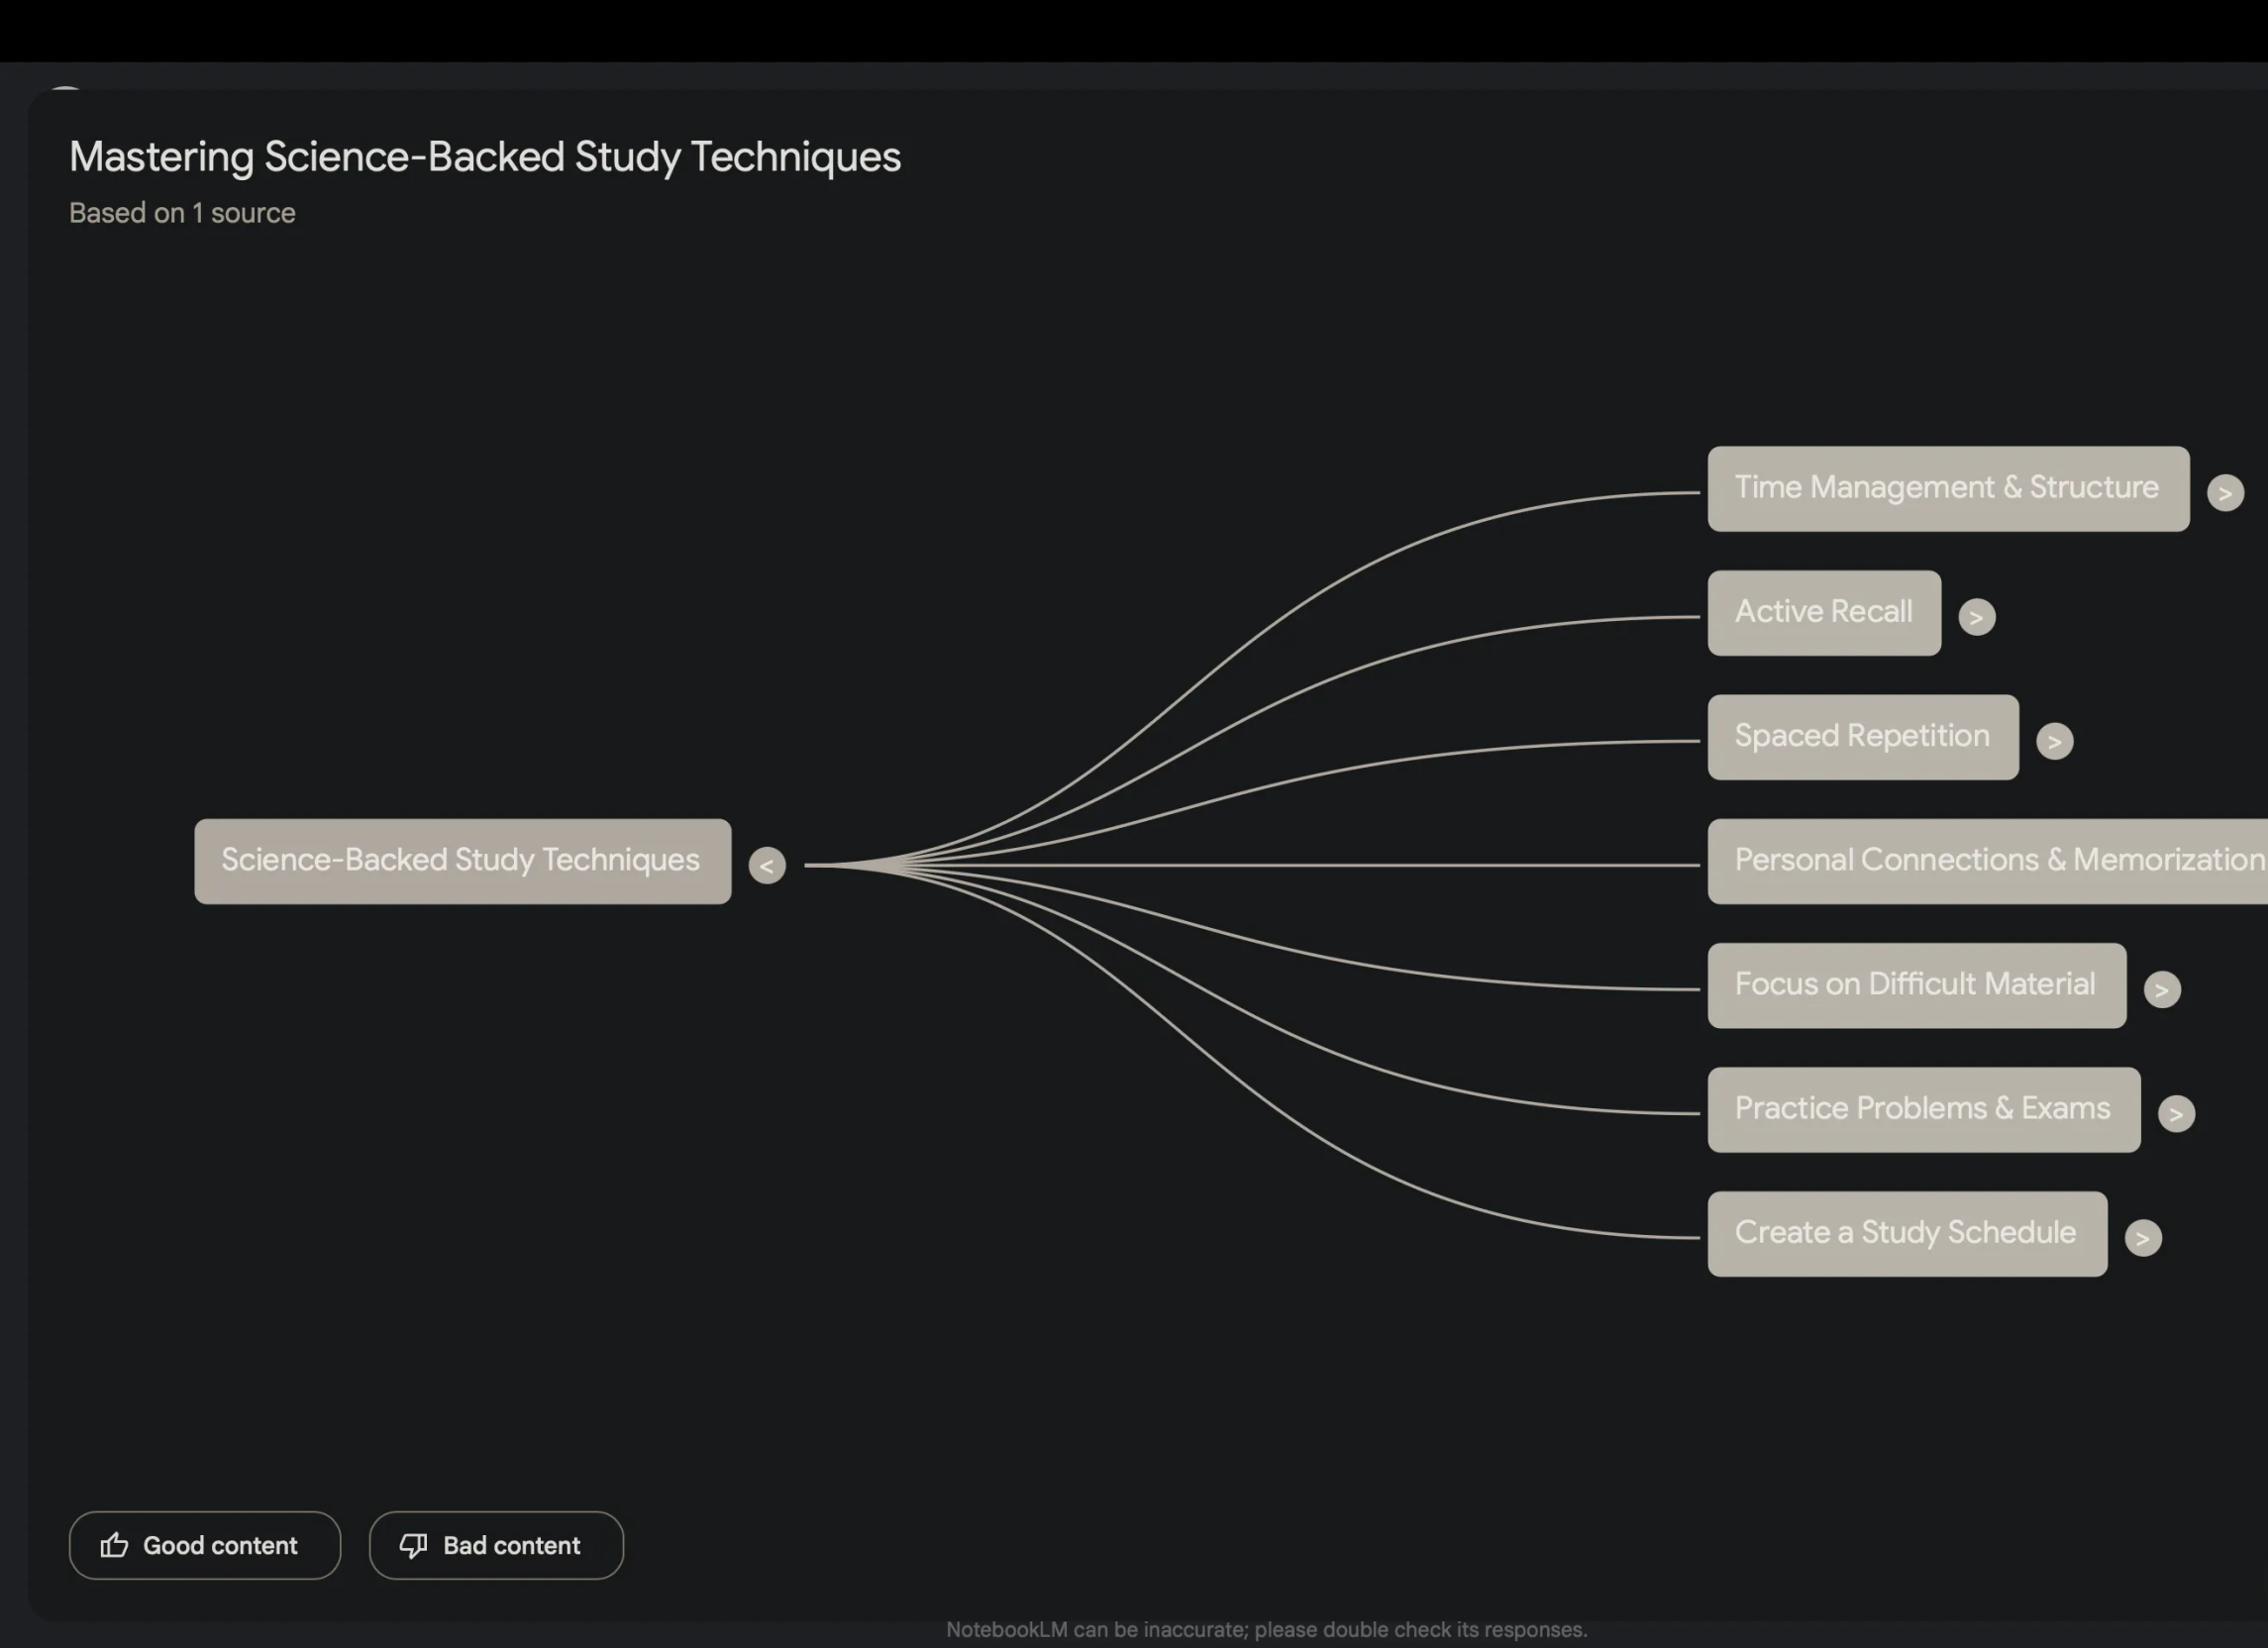Select the Science-Backed Study Techniques root node
The width and height of the screenshot is (2268, 1648).
(462, 861)
